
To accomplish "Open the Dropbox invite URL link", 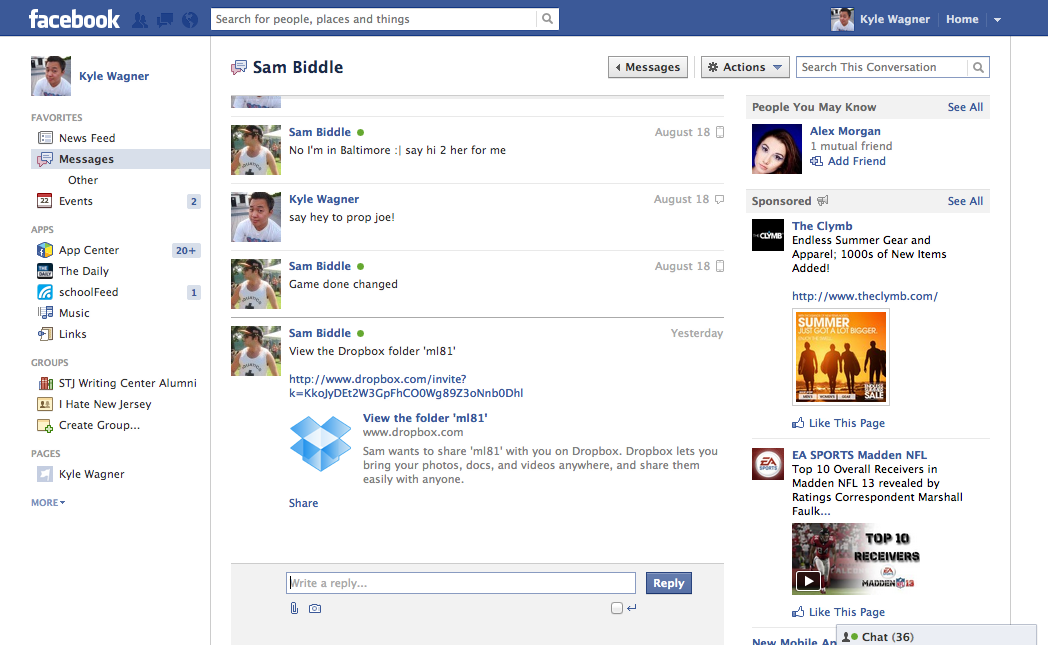I will pos(405,386).
